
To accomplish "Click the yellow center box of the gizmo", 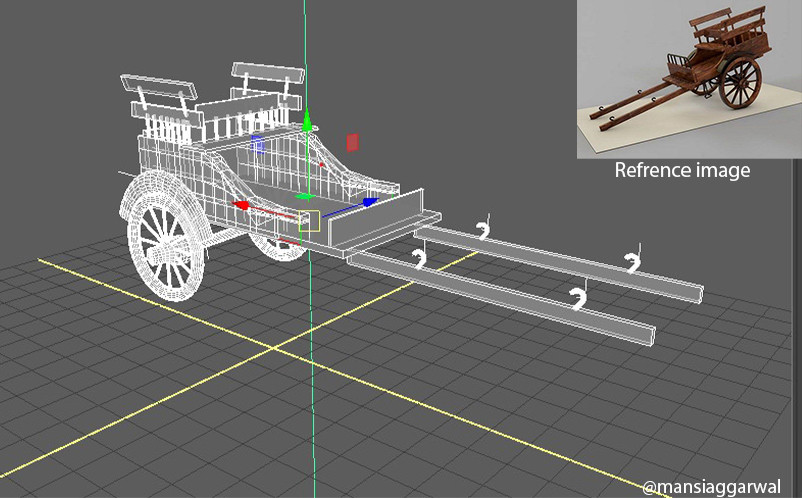I will click(309, 221).
